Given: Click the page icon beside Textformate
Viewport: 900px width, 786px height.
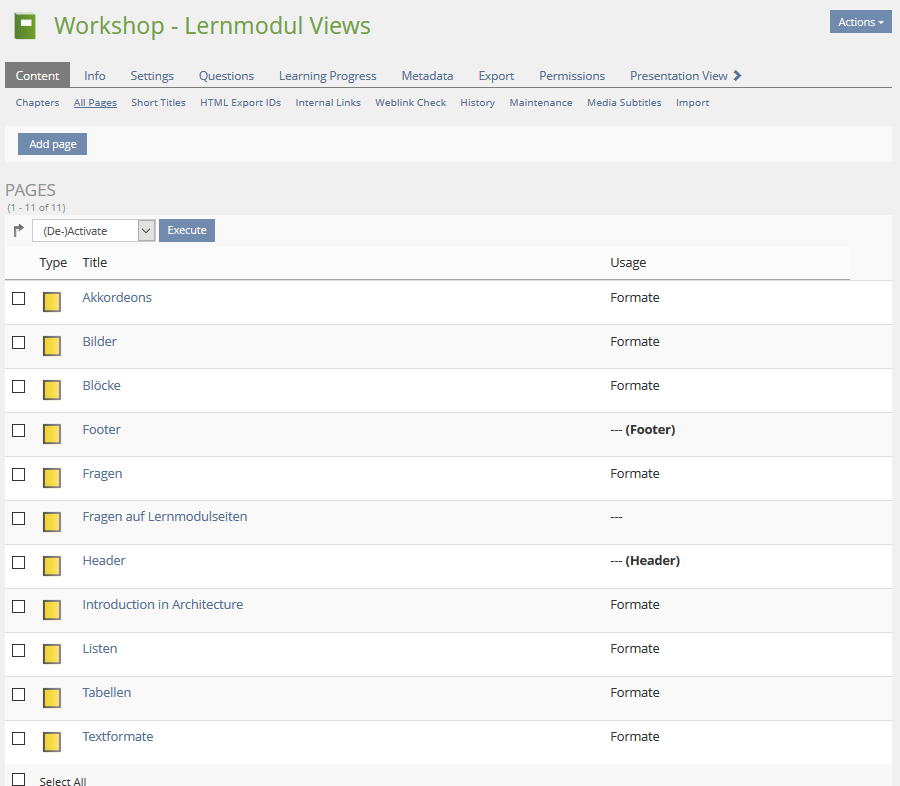Looking at the screenshot, I should coord(52,741).
